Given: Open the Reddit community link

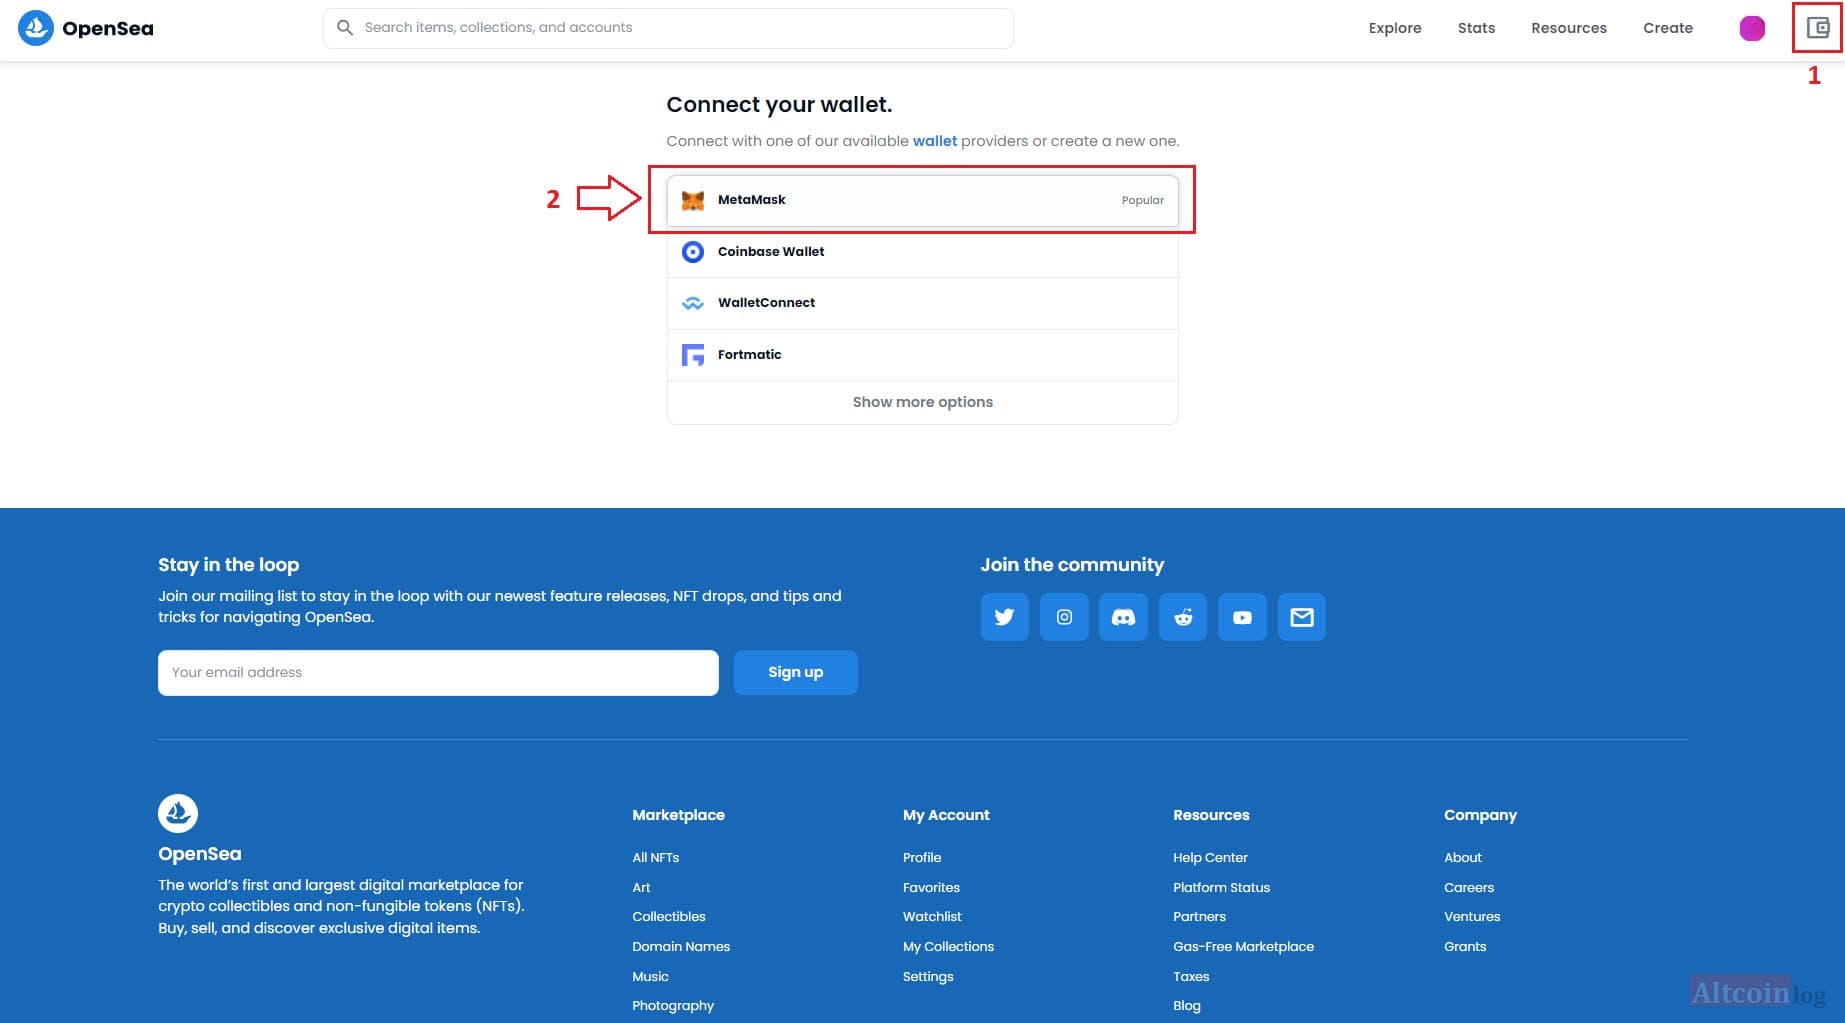Looking at the screenshot, I should (1183, 617).
